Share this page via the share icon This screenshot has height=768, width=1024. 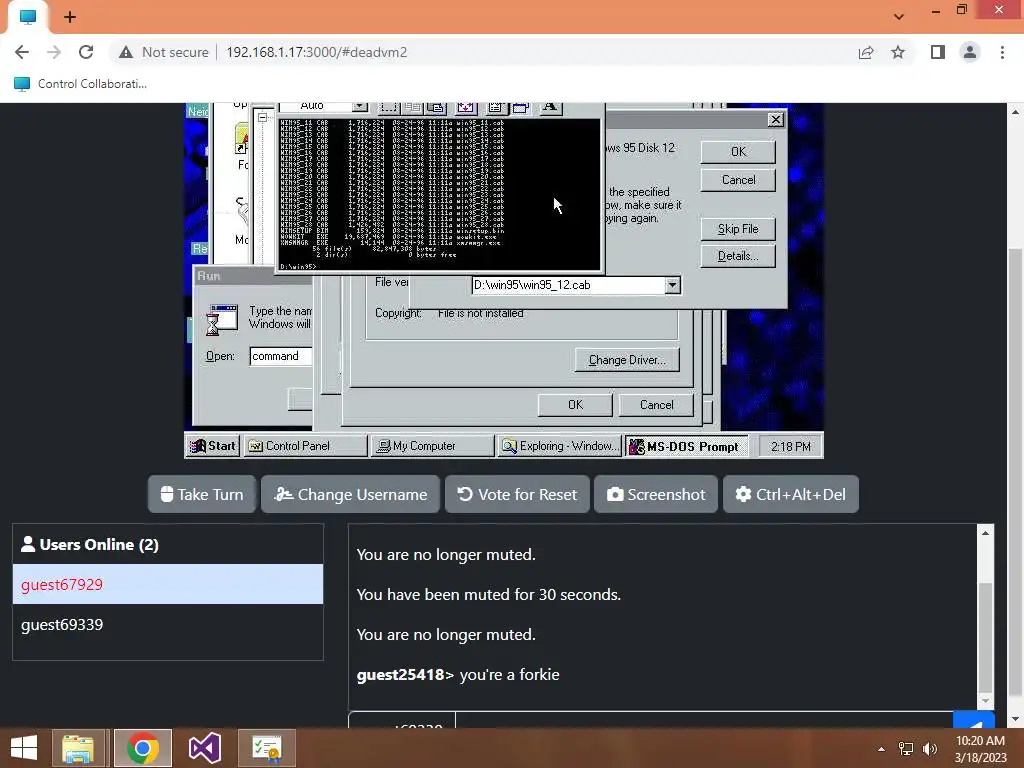[x=866, y=52]
